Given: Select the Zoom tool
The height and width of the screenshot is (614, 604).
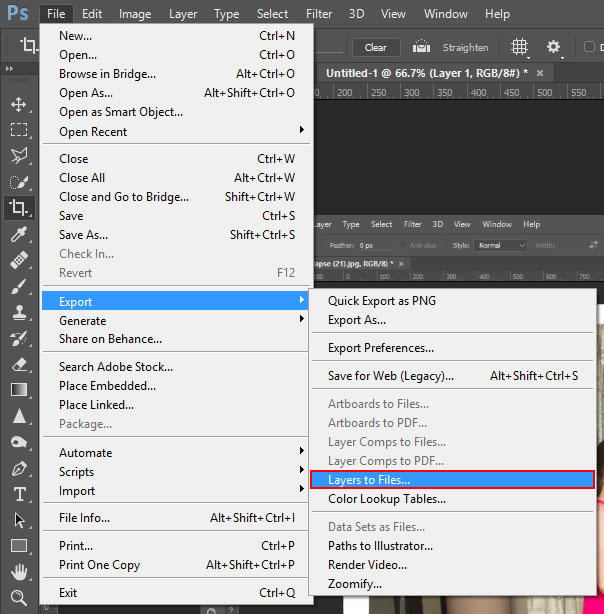Looking at the screenshot, I should [18, 598].
